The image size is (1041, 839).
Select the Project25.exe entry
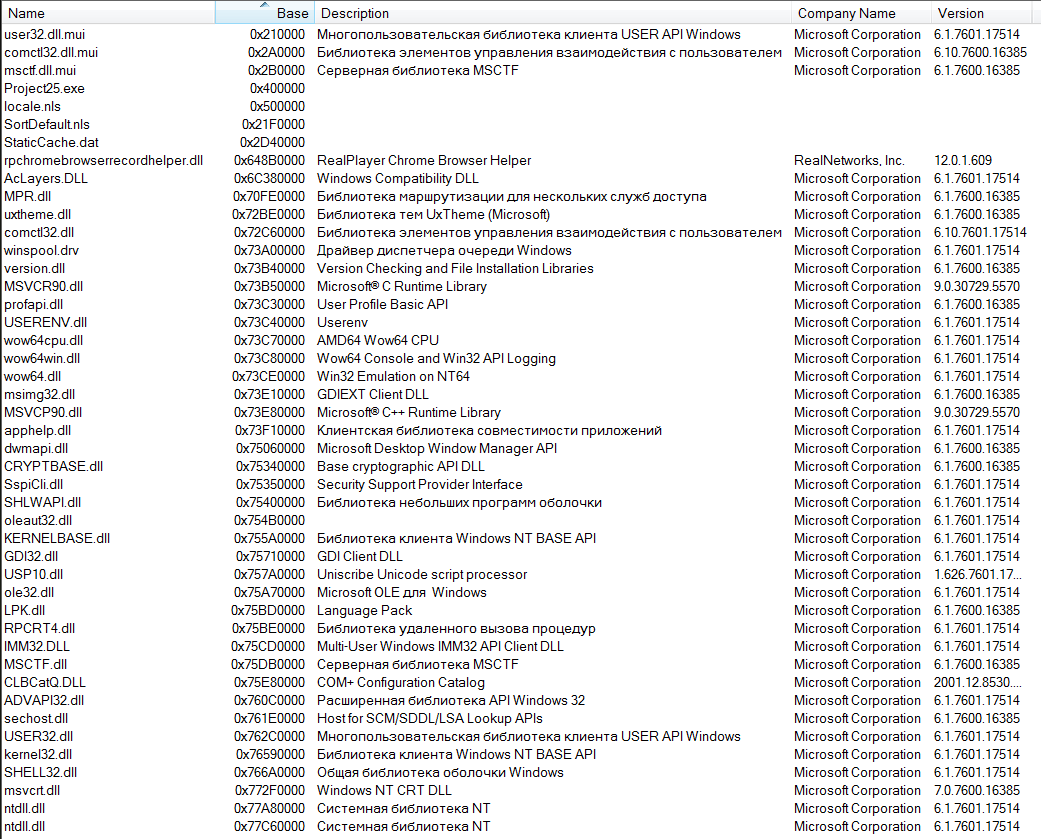pos(520,88)
